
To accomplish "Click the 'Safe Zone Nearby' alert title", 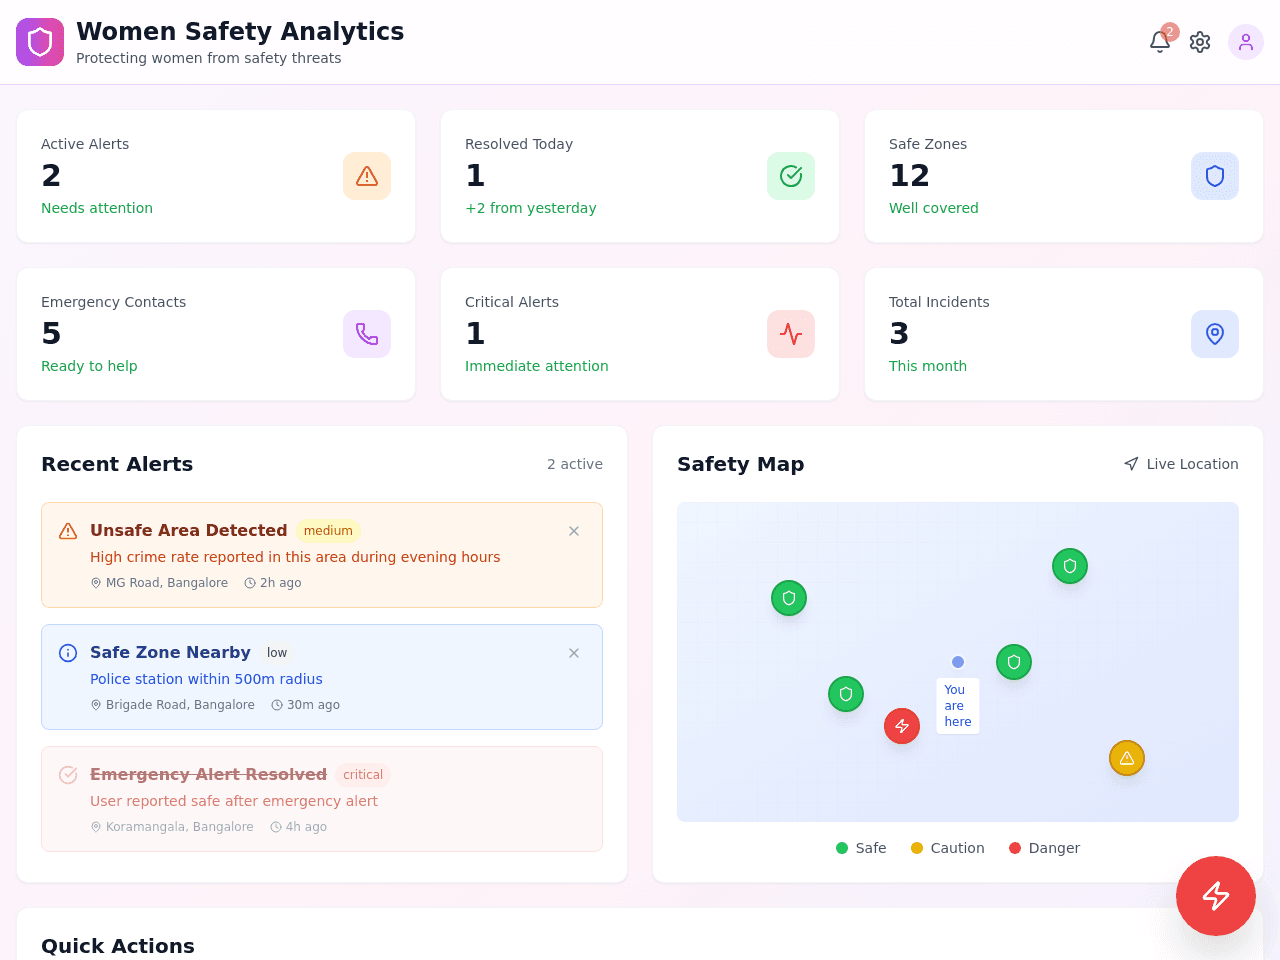I will tap(170, 653).
